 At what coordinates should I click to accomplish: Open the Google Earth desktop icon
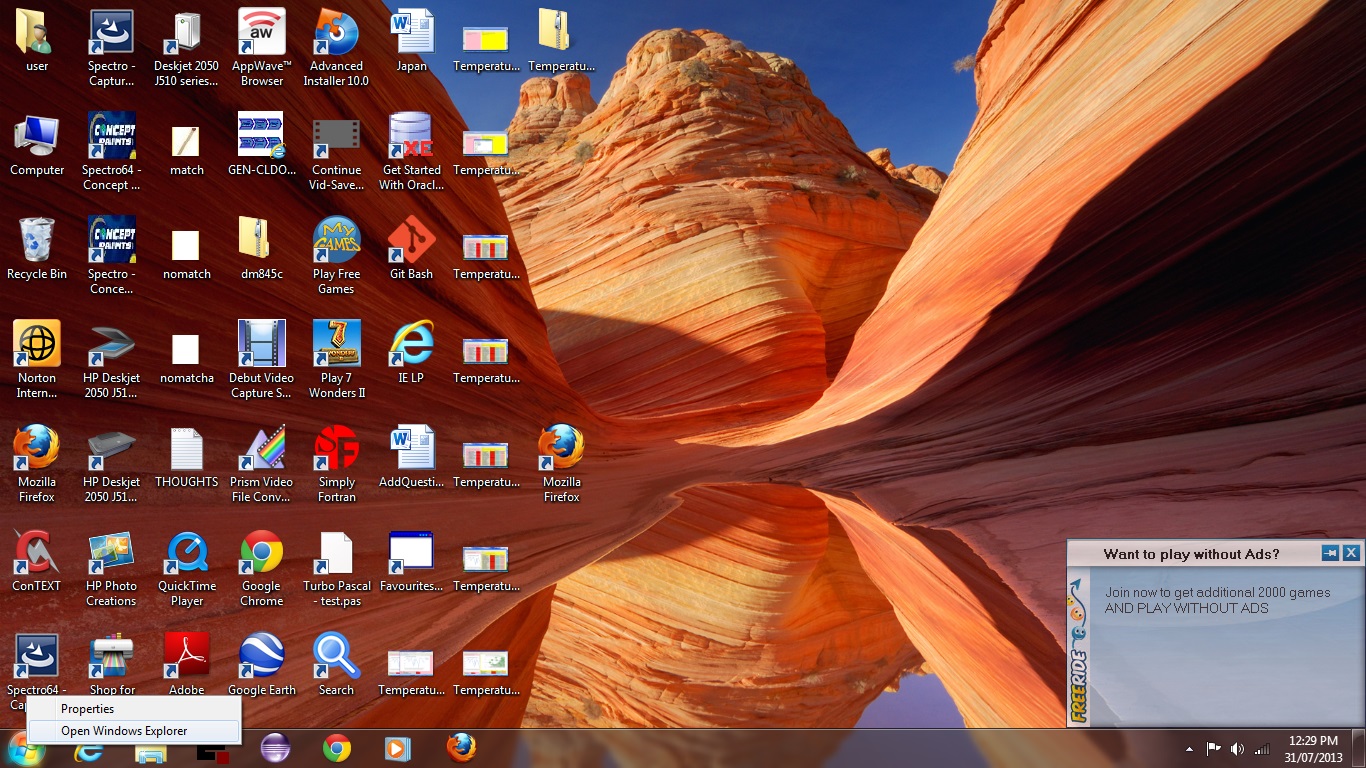tap(261, 656)
